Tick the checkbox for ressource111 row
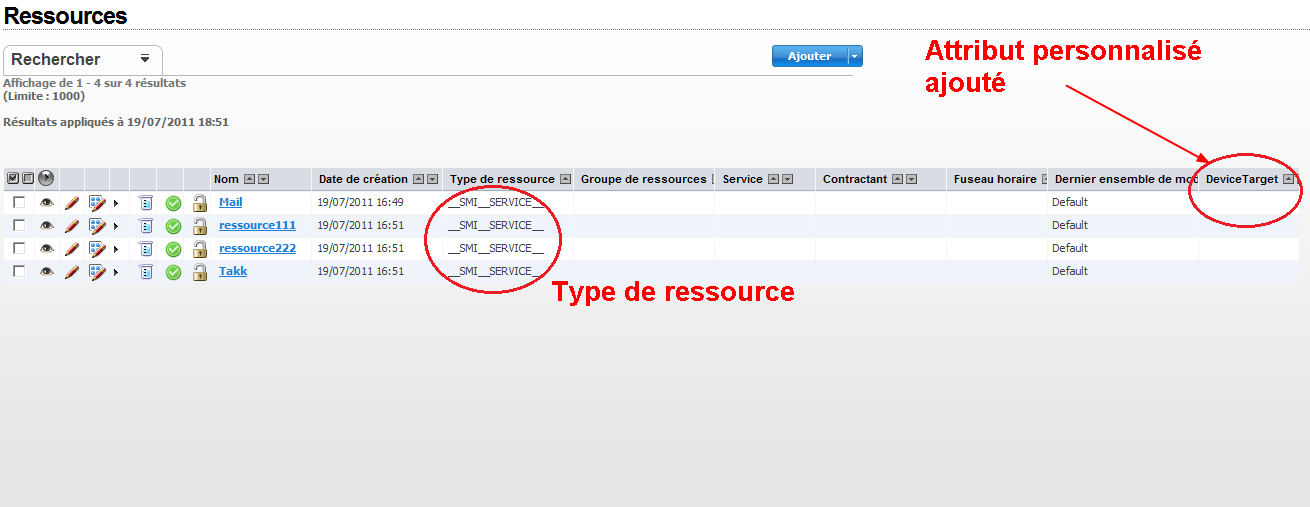 pyautogui.click(x=19, y=225)
